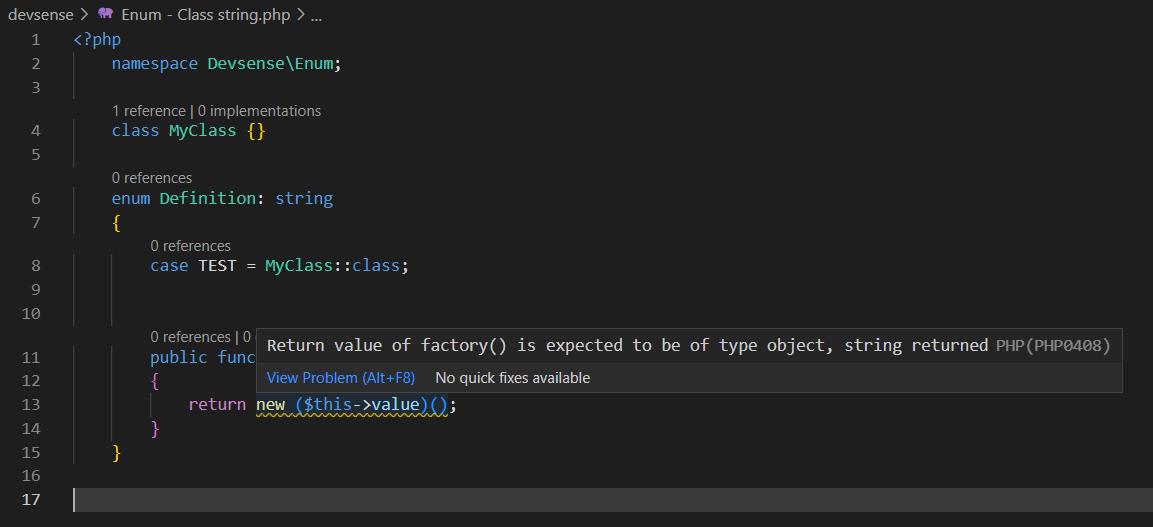Viewport: 1153px width, 527px height.
Task: Click '0 references' above case TEST
Action: [x=190, y=245]
